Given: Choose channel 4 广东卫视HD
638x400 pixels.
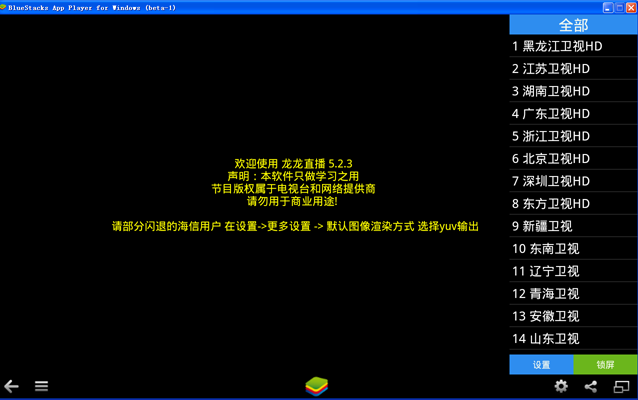Looking at the screenshot, I should point(573,114).
